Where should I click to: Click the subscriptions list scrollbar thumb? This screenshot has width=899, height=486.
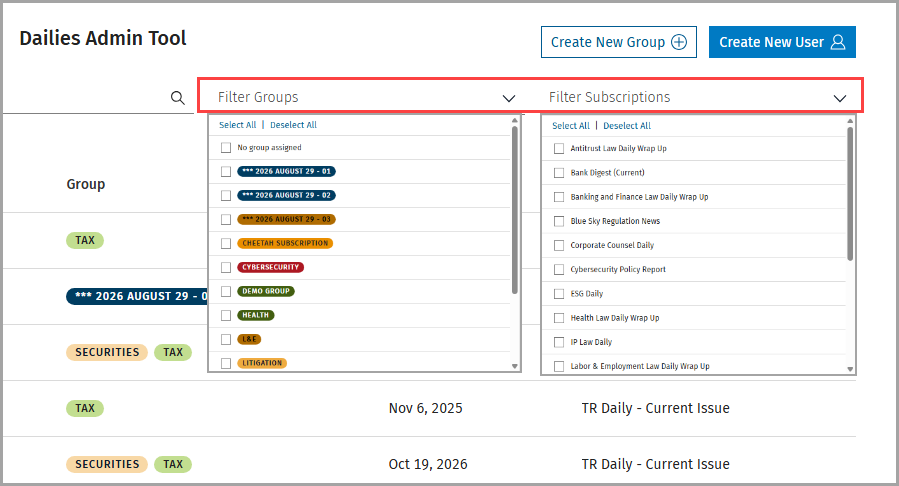pyautogui.click(x=850, y=194)
